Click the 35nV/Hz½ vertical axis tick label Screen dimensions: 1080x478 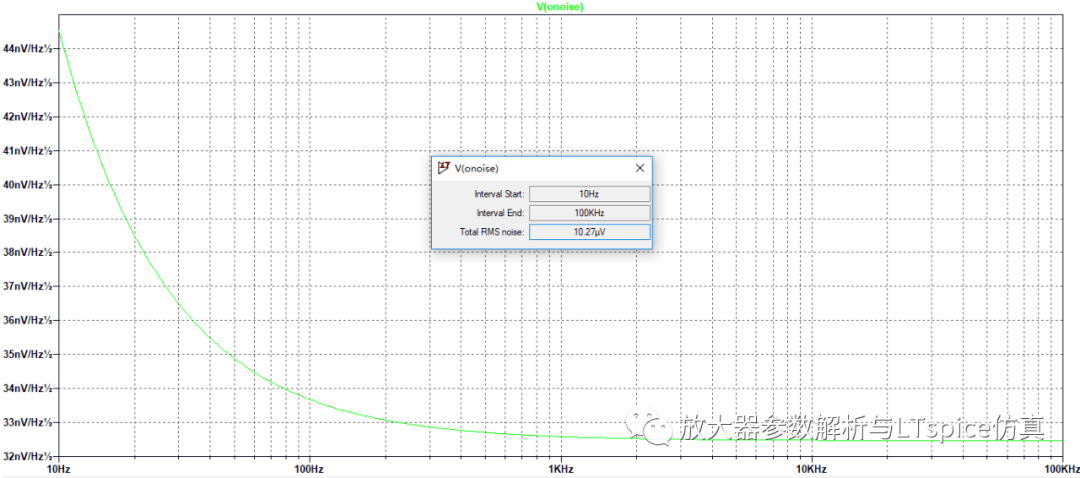point(27,354)
